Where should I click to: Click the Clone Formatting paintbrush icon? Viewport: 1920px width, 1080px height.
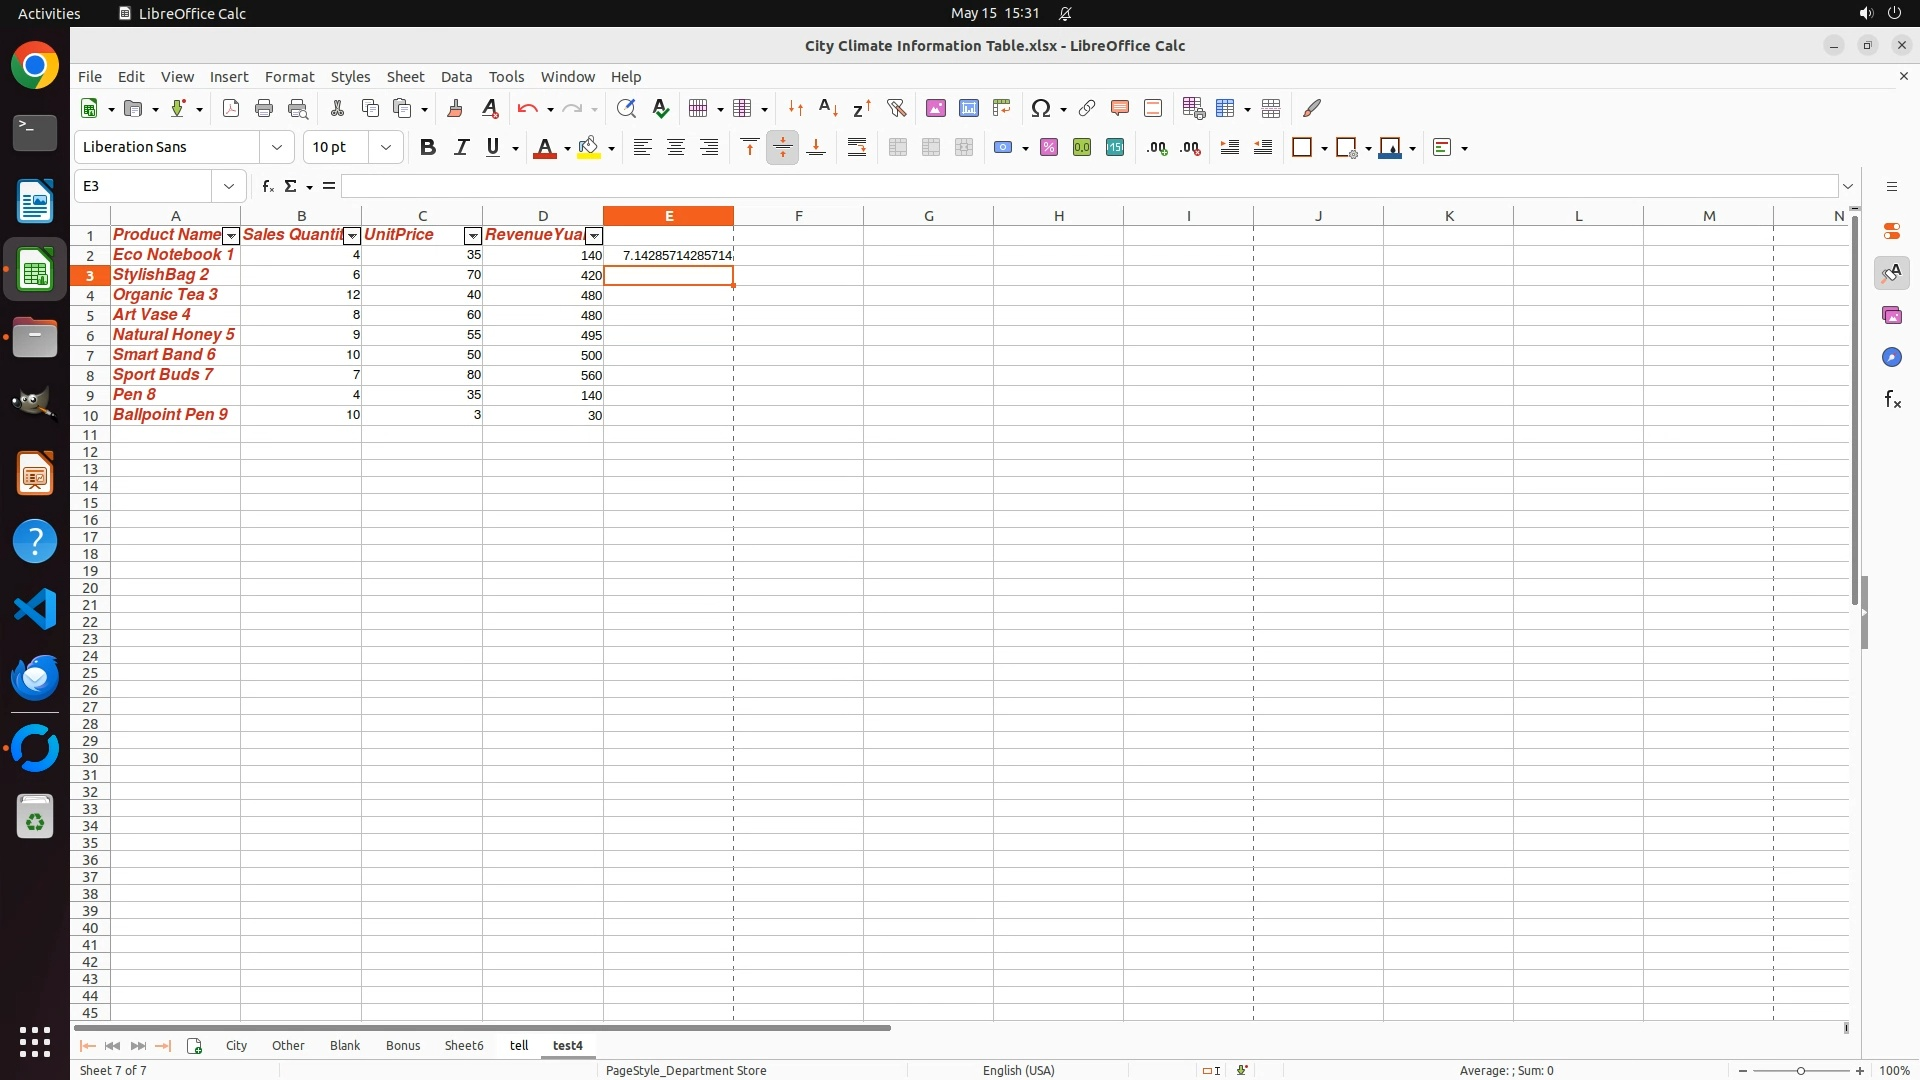(455, 108)
